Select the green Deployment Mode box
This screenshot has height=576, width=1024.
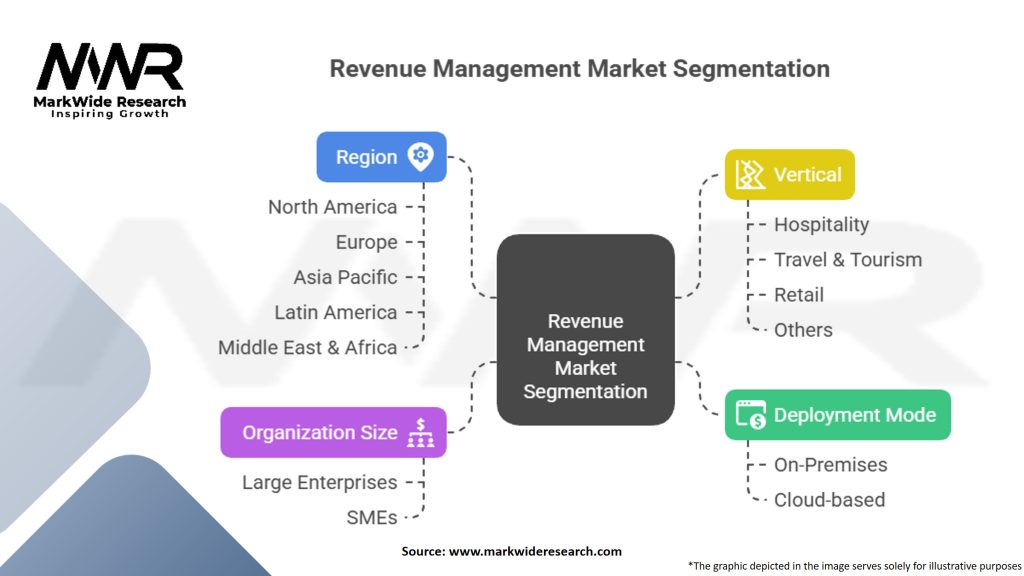838,415
